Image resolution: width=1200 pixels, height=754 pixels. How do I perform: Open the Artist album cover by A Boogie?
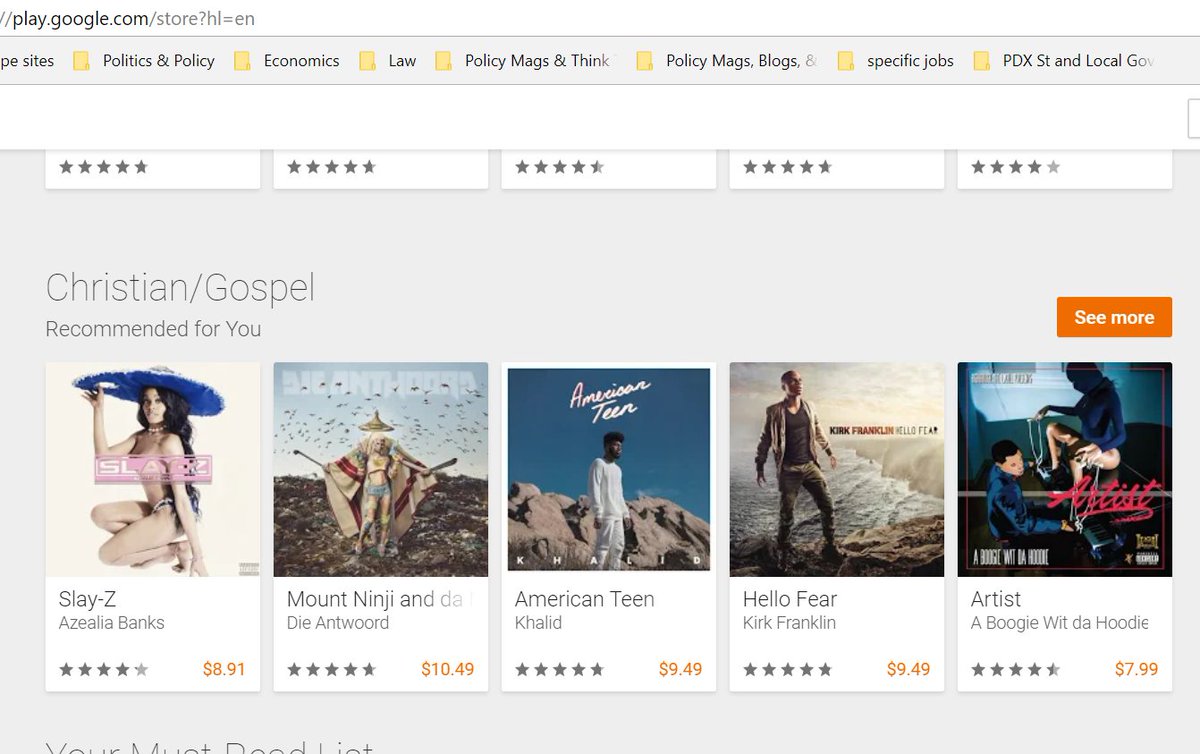1065,469
